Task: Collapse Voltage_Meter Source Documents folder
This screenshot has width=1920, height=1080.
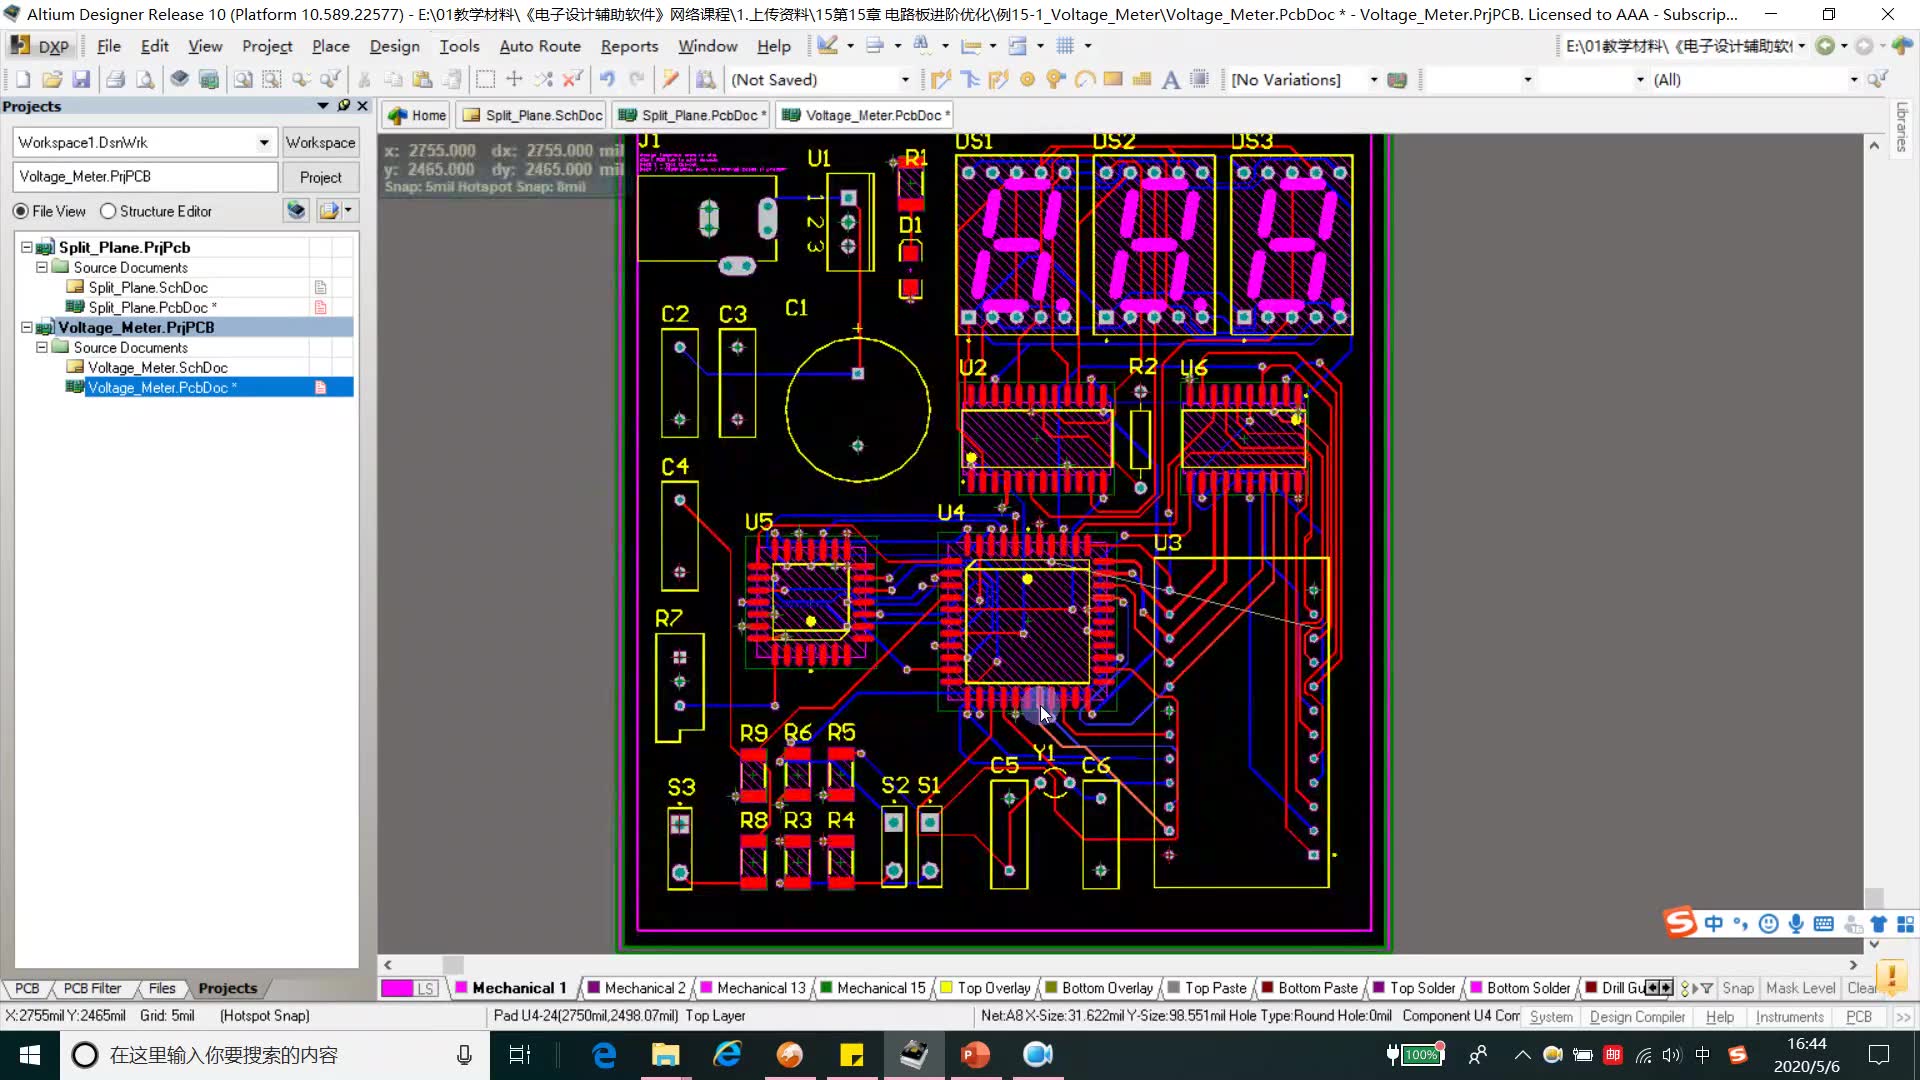Action: (42, 347)
